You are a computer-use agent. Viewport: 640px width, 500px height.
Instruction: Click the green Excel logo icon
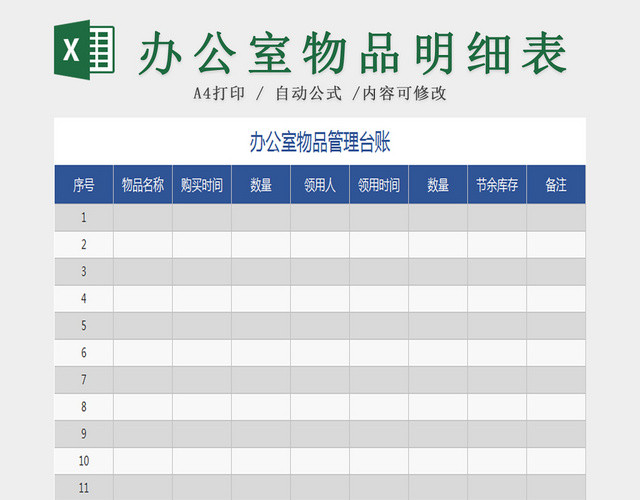84,50
